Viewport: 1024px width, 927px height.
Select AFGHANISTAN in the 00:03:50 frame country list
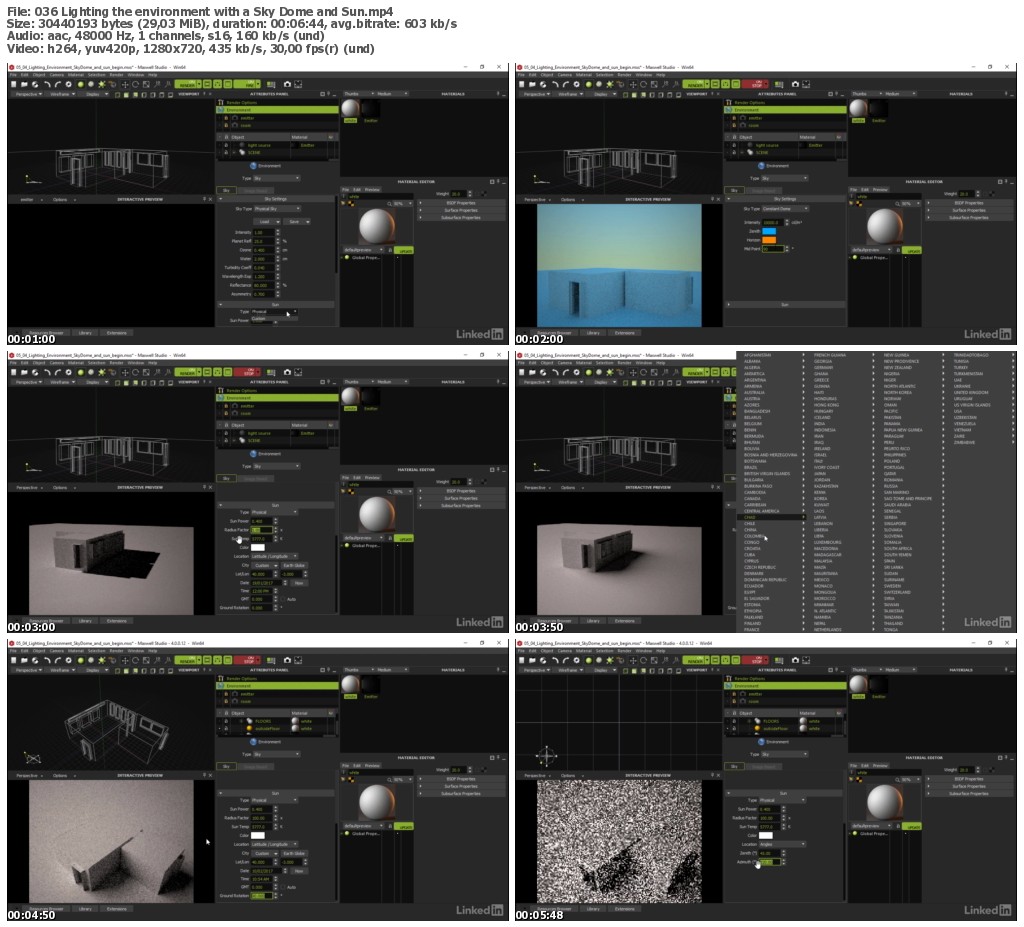758,355
